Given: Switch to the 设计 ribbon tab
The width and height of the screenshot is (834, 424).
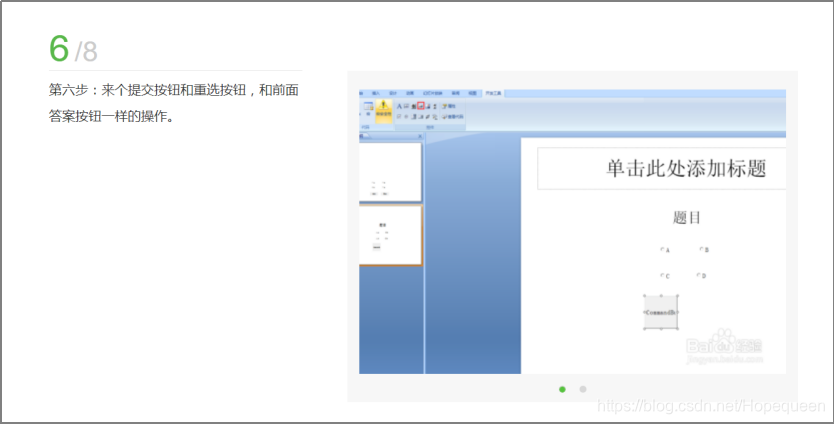Looking at the screenshot, I should (x=393, y=93).
